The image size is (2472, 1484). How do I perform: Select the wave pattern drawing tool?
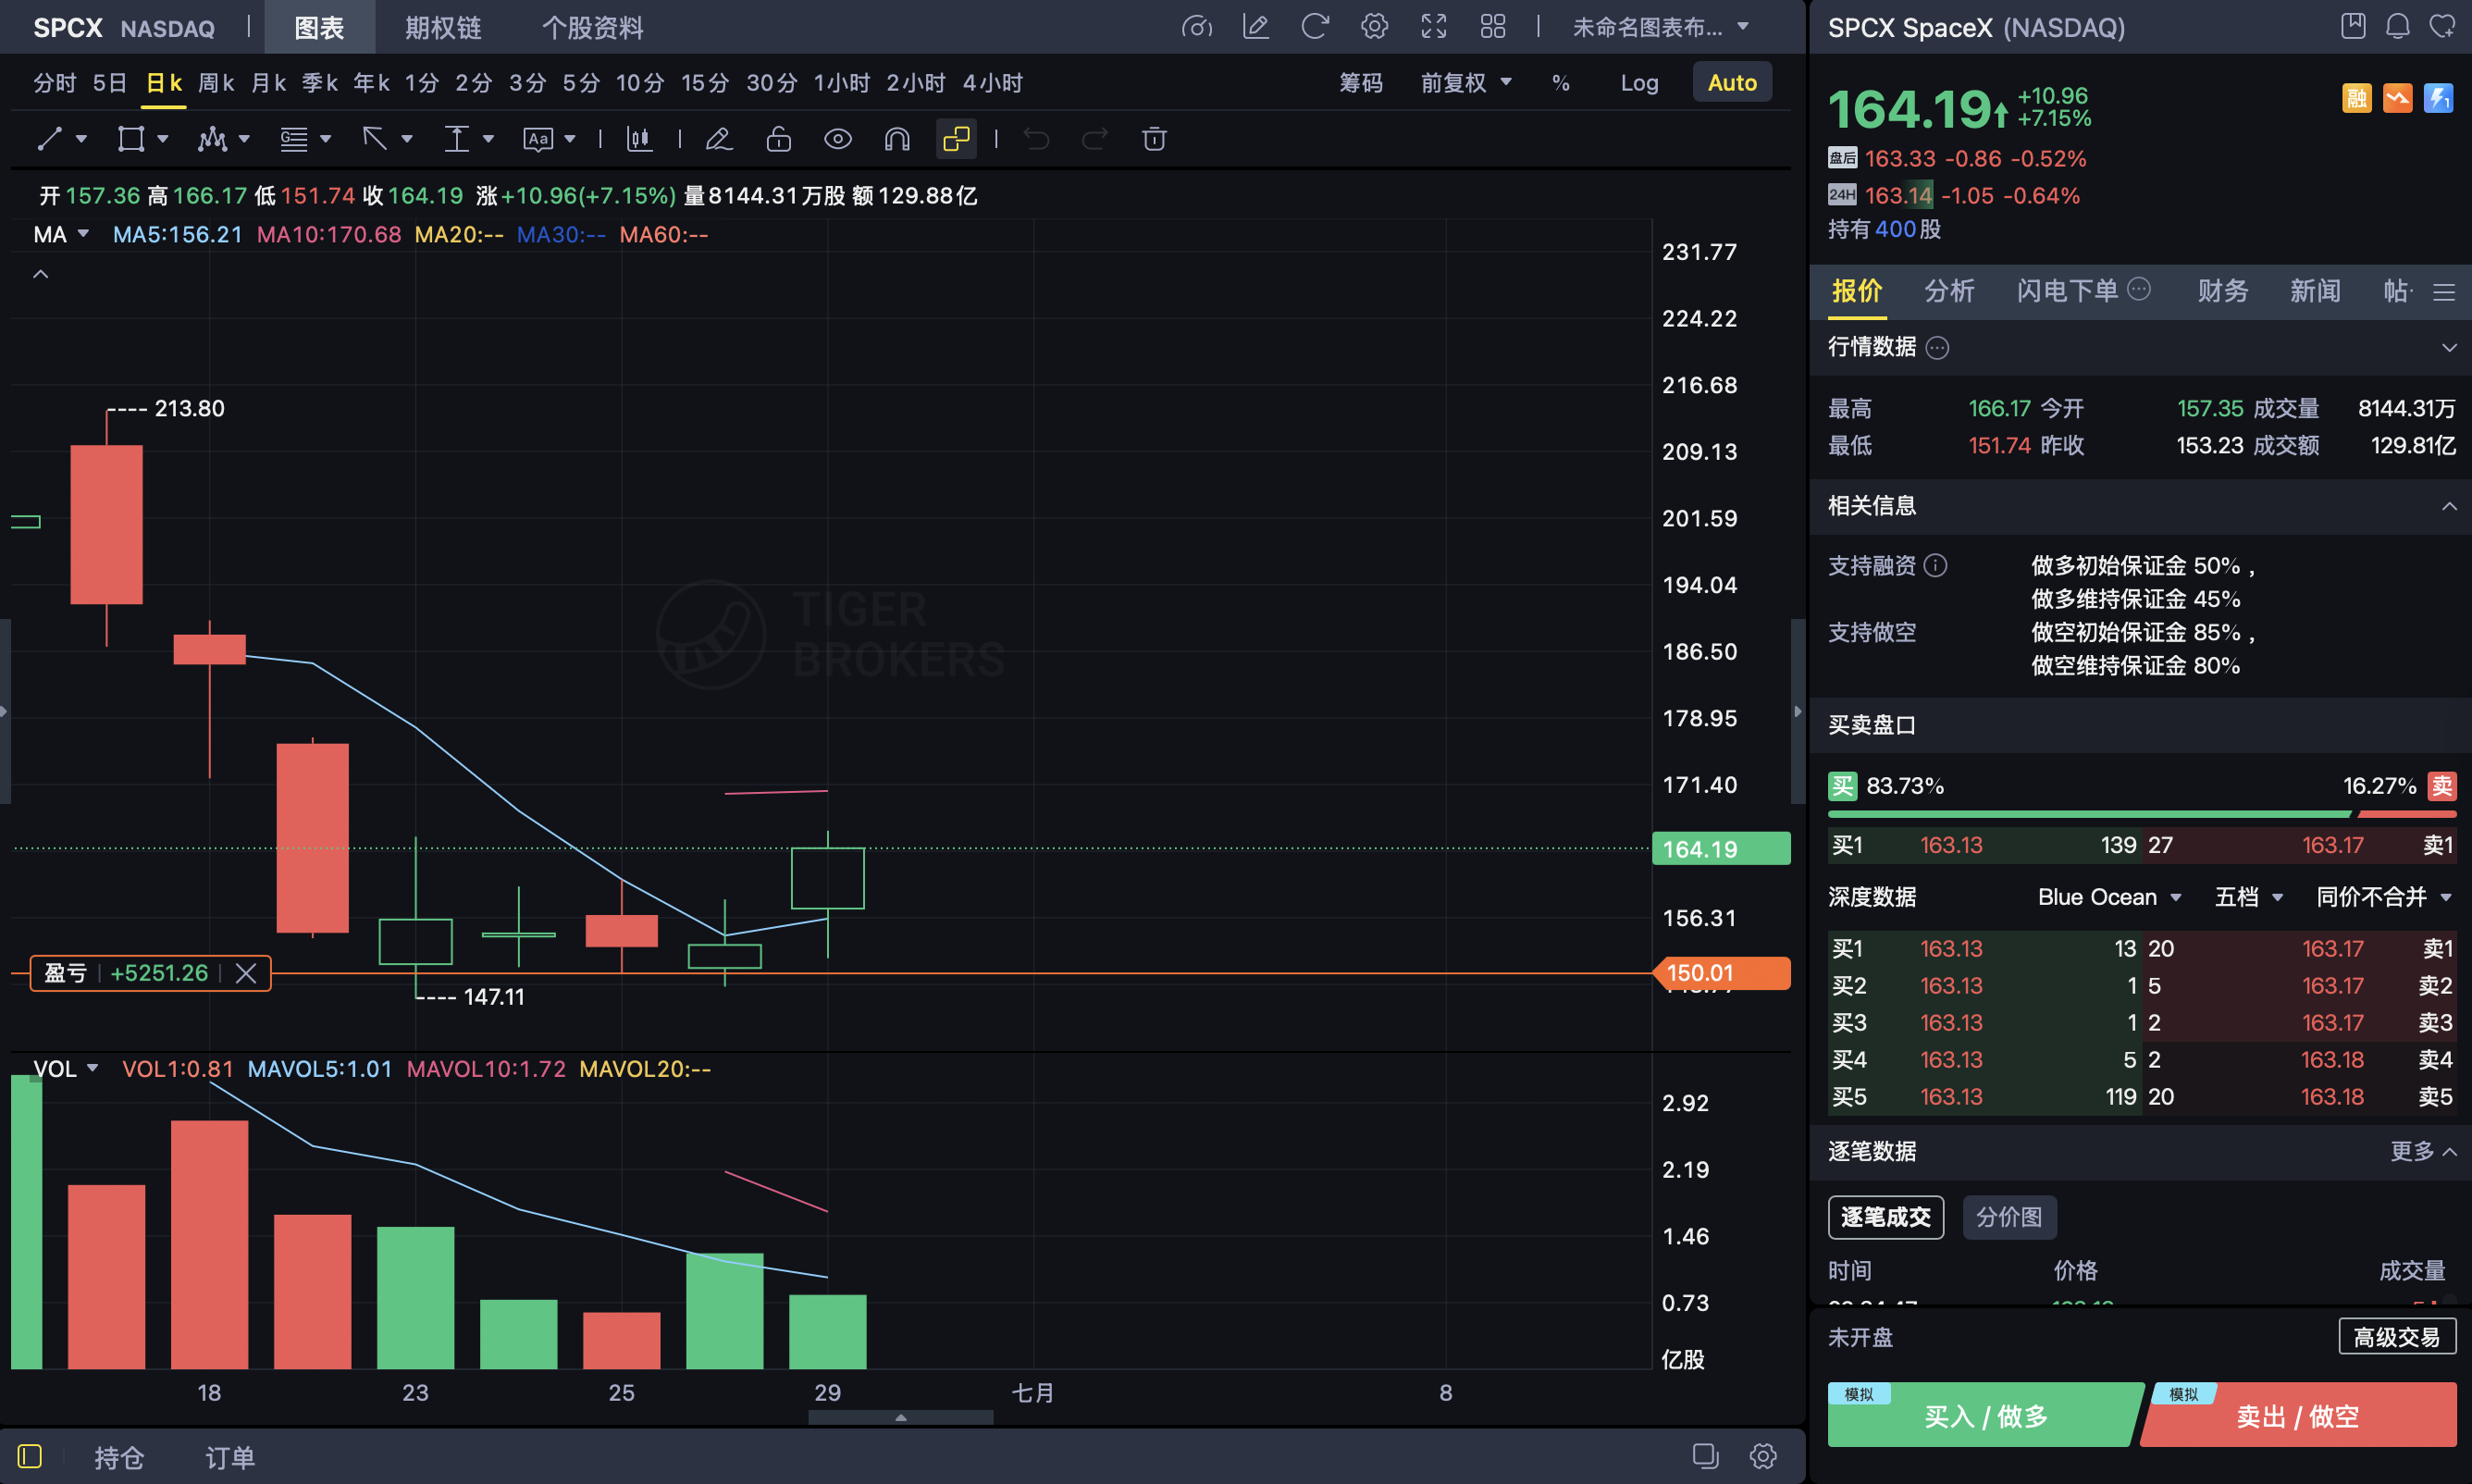[212, 139]
